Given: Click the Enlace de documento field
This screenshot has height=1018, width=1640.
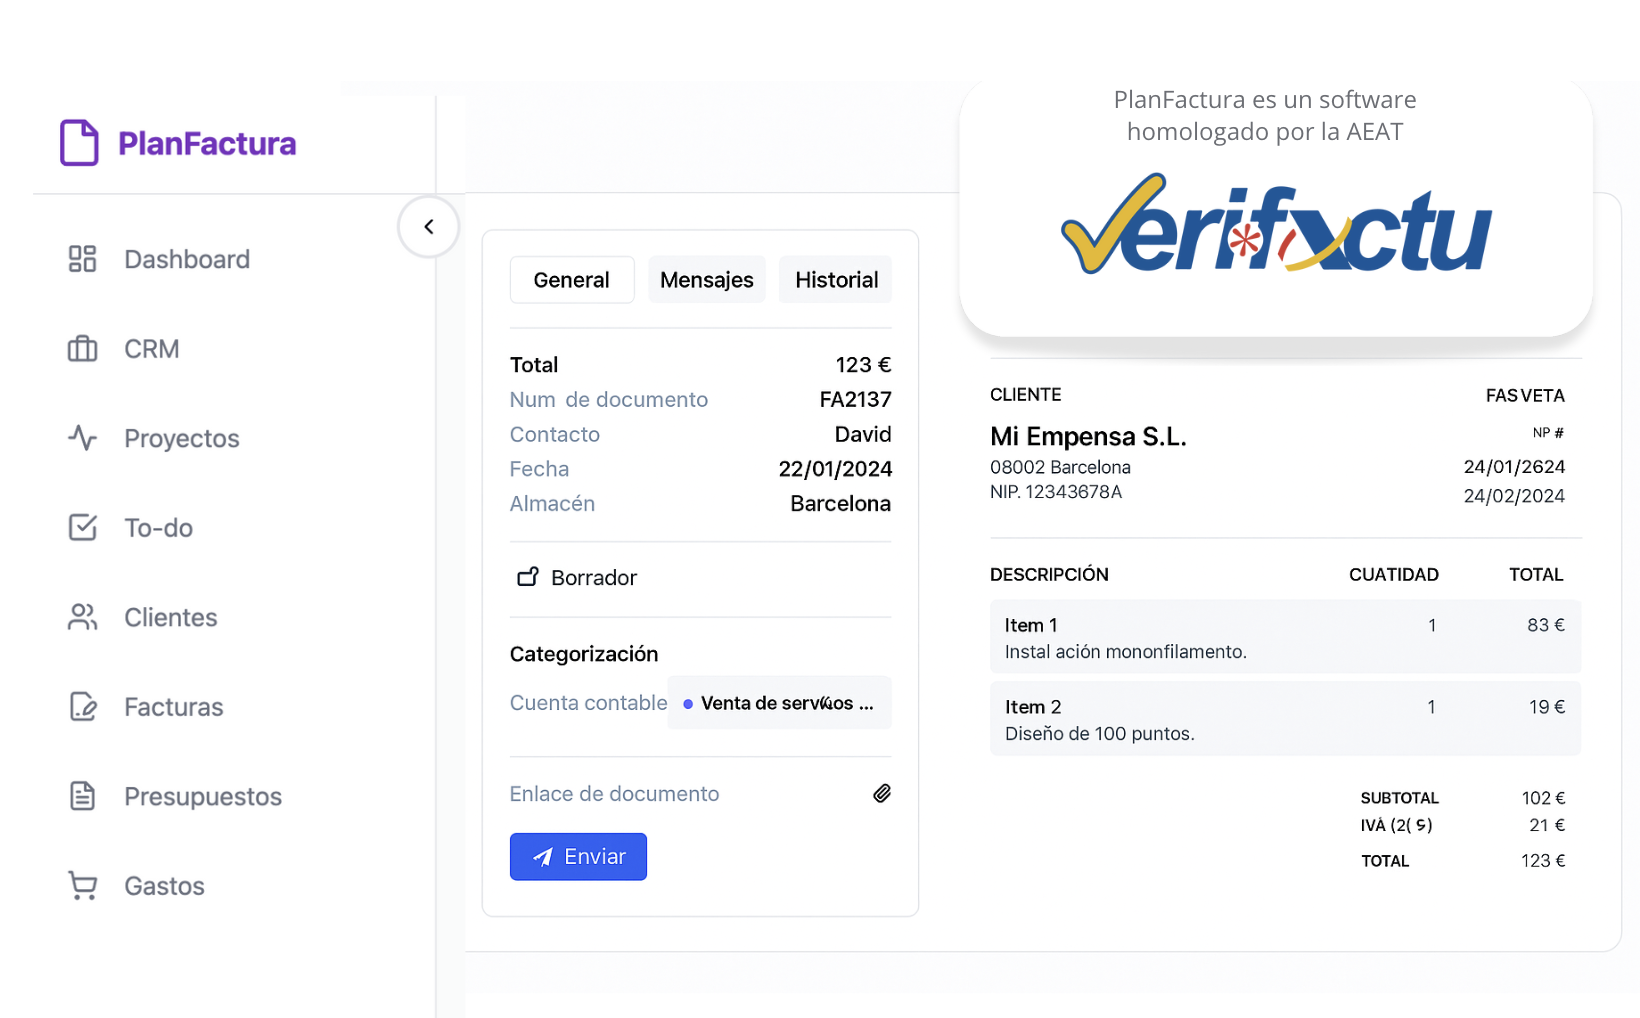Looking at the screenshot, I should (x=614, y=793).
